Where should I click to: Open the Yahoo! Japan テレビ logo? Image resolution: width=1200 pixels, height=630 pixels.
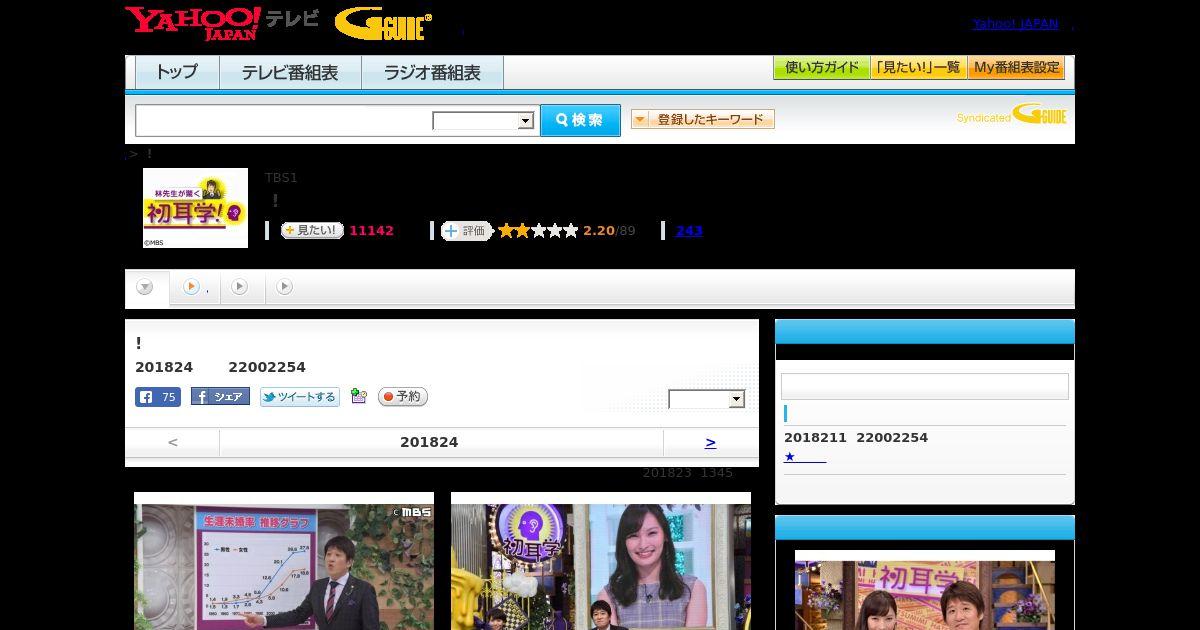[222, 22]
